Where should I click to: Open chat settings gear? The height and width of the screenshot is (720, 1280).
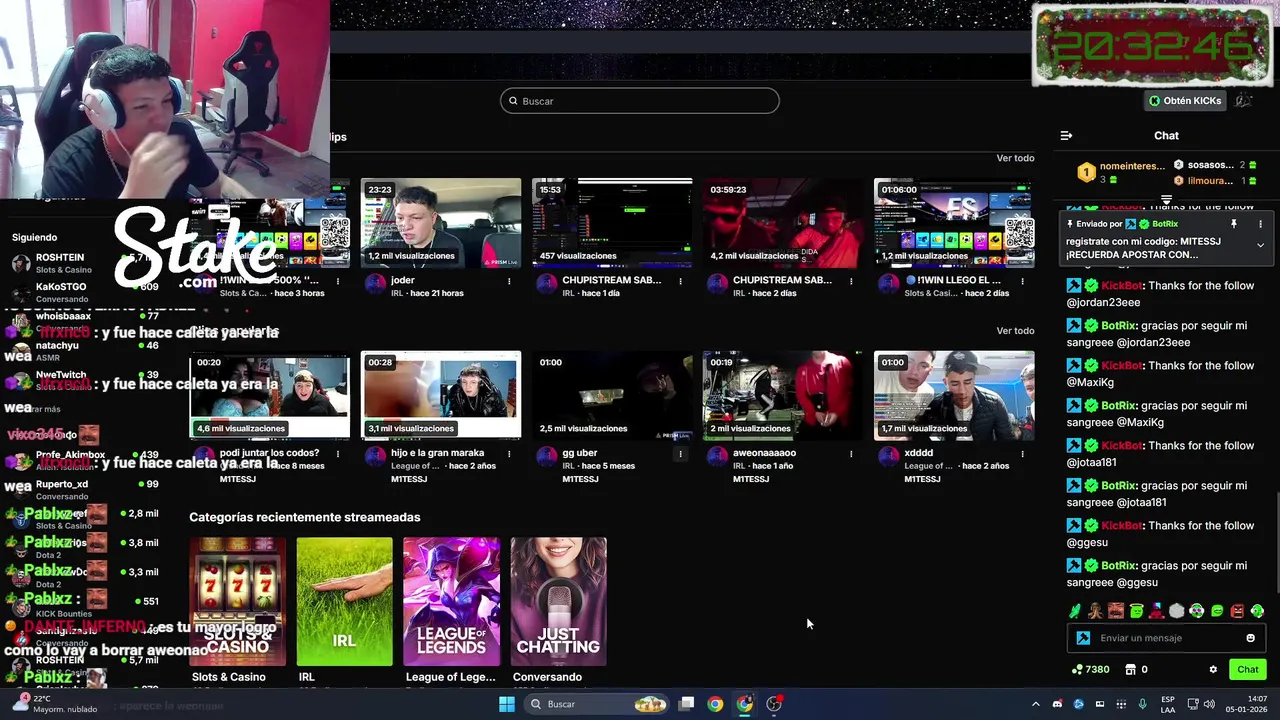coord(1213,670)
